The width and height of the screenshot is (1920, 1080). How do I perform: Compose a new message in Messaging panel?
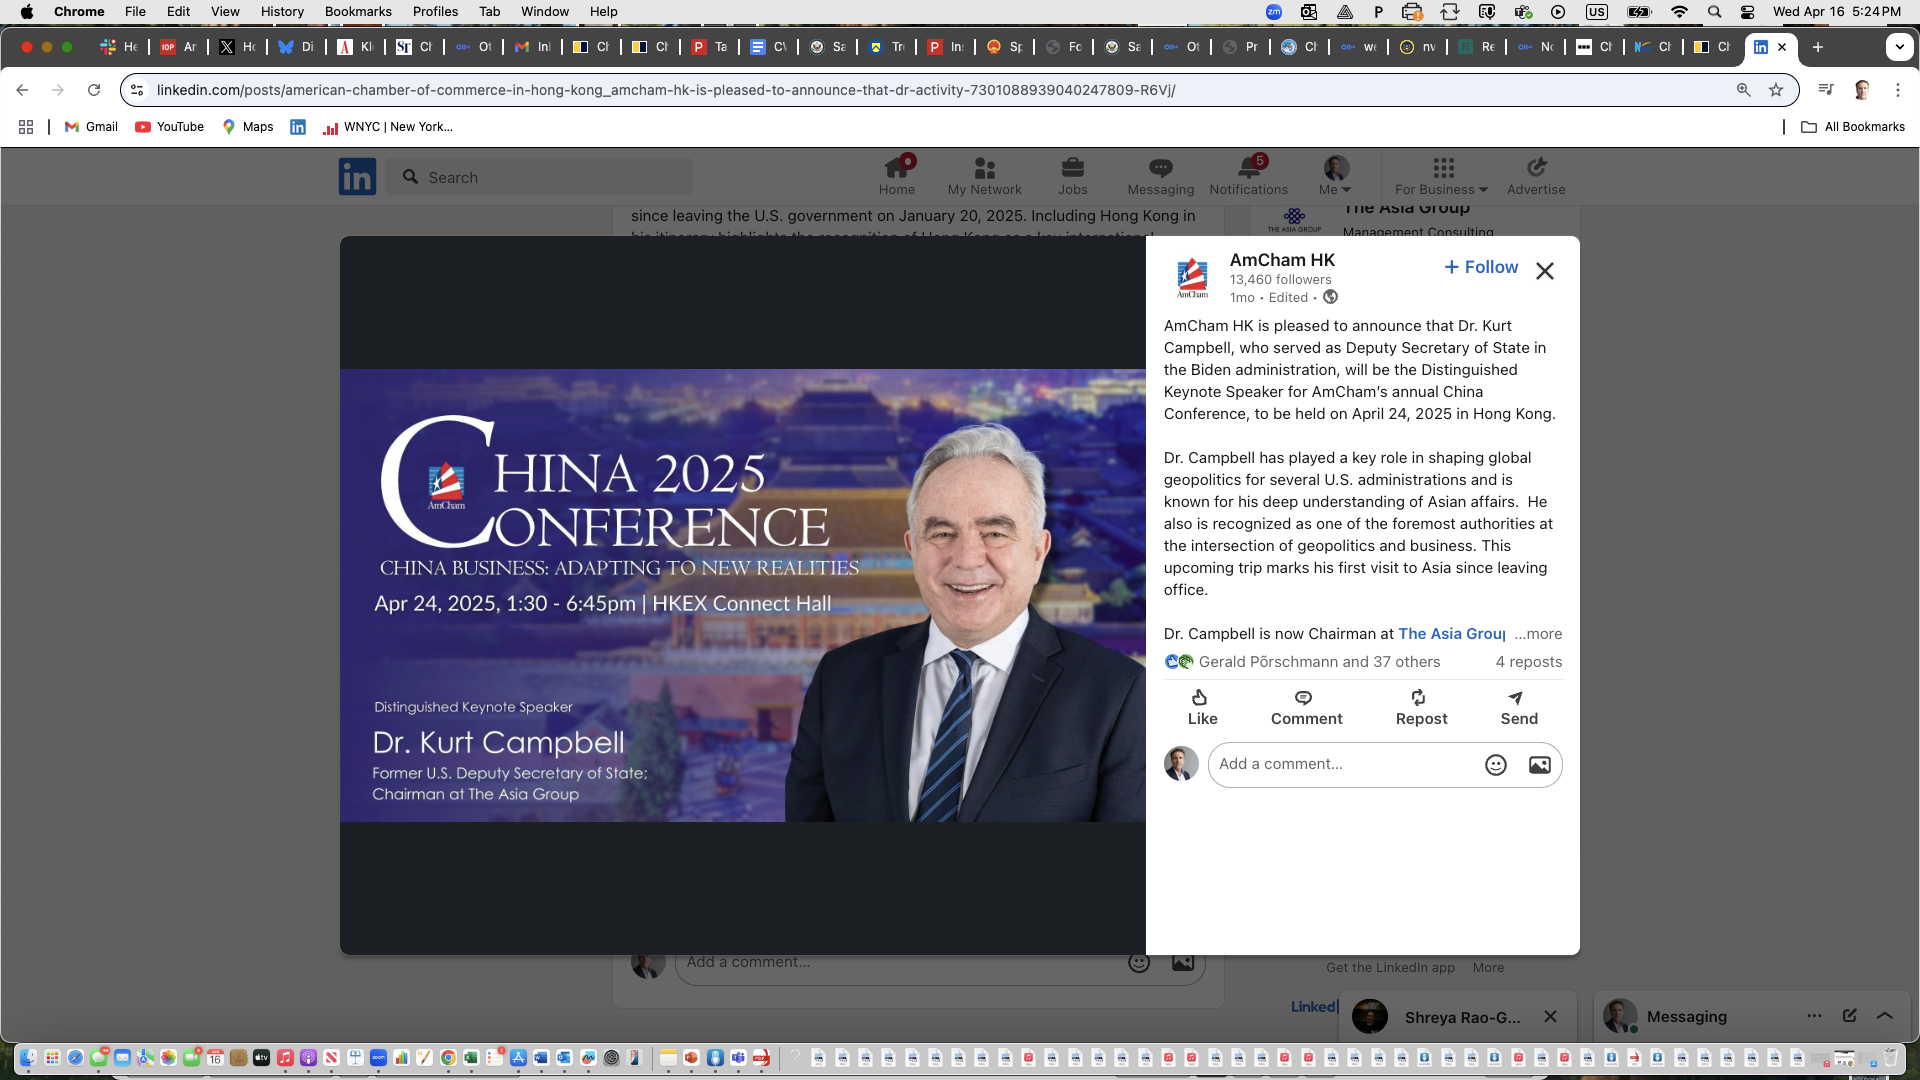tap(1850, 1016)
